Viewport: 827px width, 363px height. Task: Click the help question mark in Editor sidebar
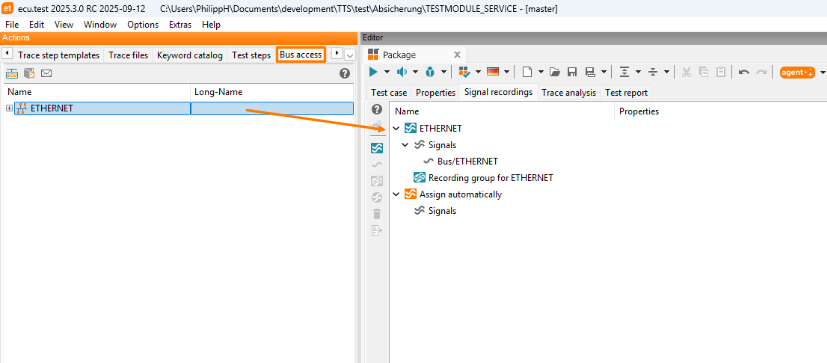click(377, 110)
